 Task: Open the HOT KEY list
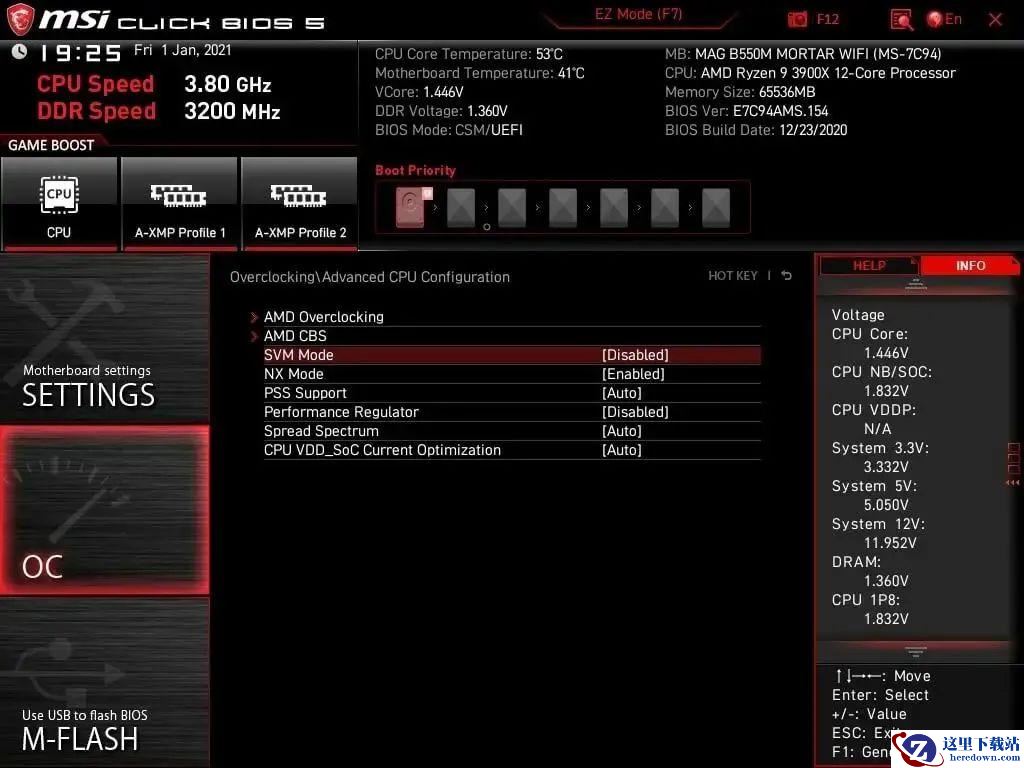click(733, 276)
